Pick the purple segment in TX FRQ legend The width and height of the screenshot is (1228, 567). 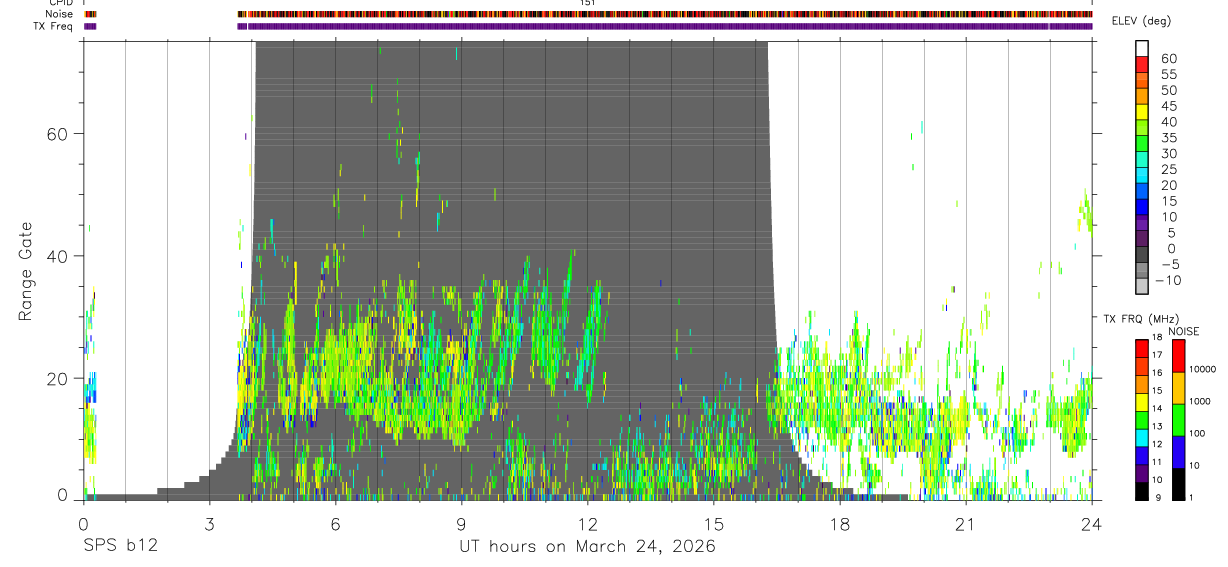click(1142, 473)
